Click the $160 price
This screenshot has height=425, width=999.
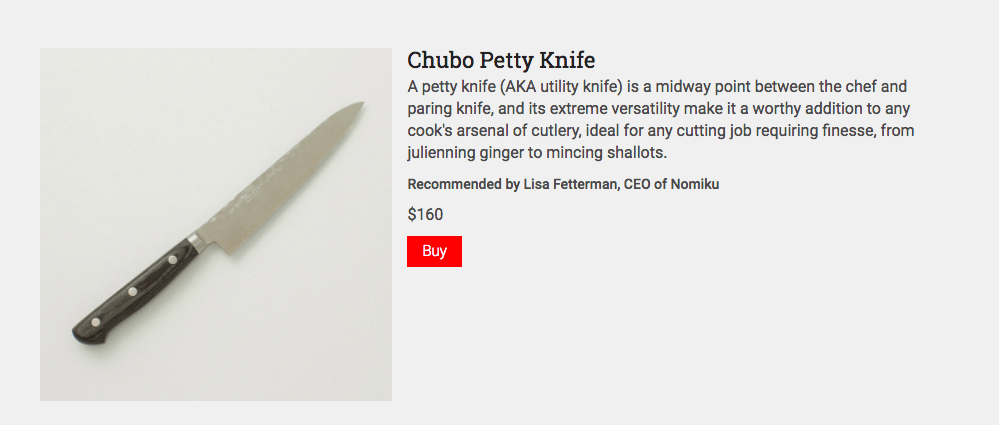pyautogui.click(x=425, y=214)
